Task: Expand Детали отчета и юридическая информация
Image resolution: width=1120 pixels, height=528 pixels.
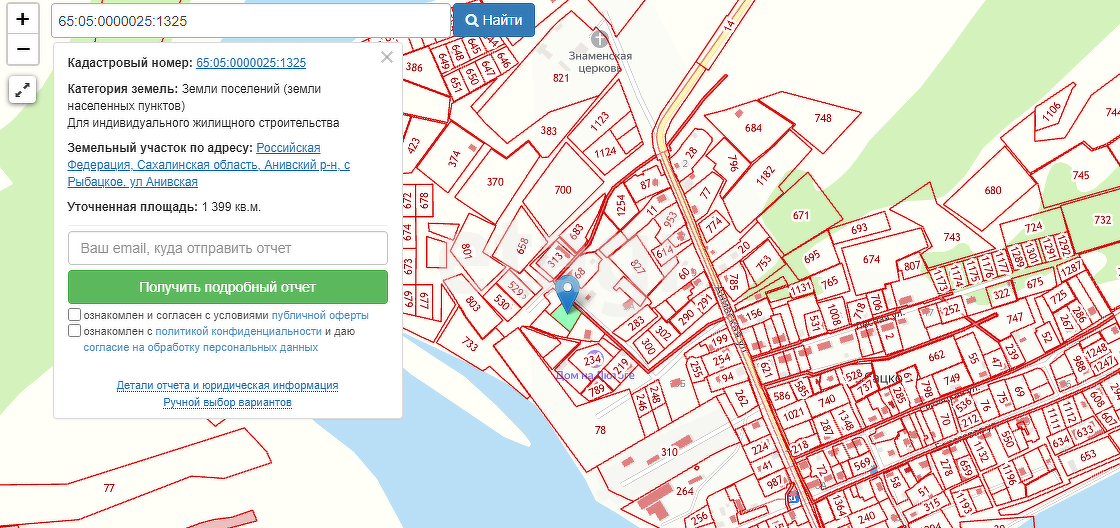Action: tap(227, 385)
